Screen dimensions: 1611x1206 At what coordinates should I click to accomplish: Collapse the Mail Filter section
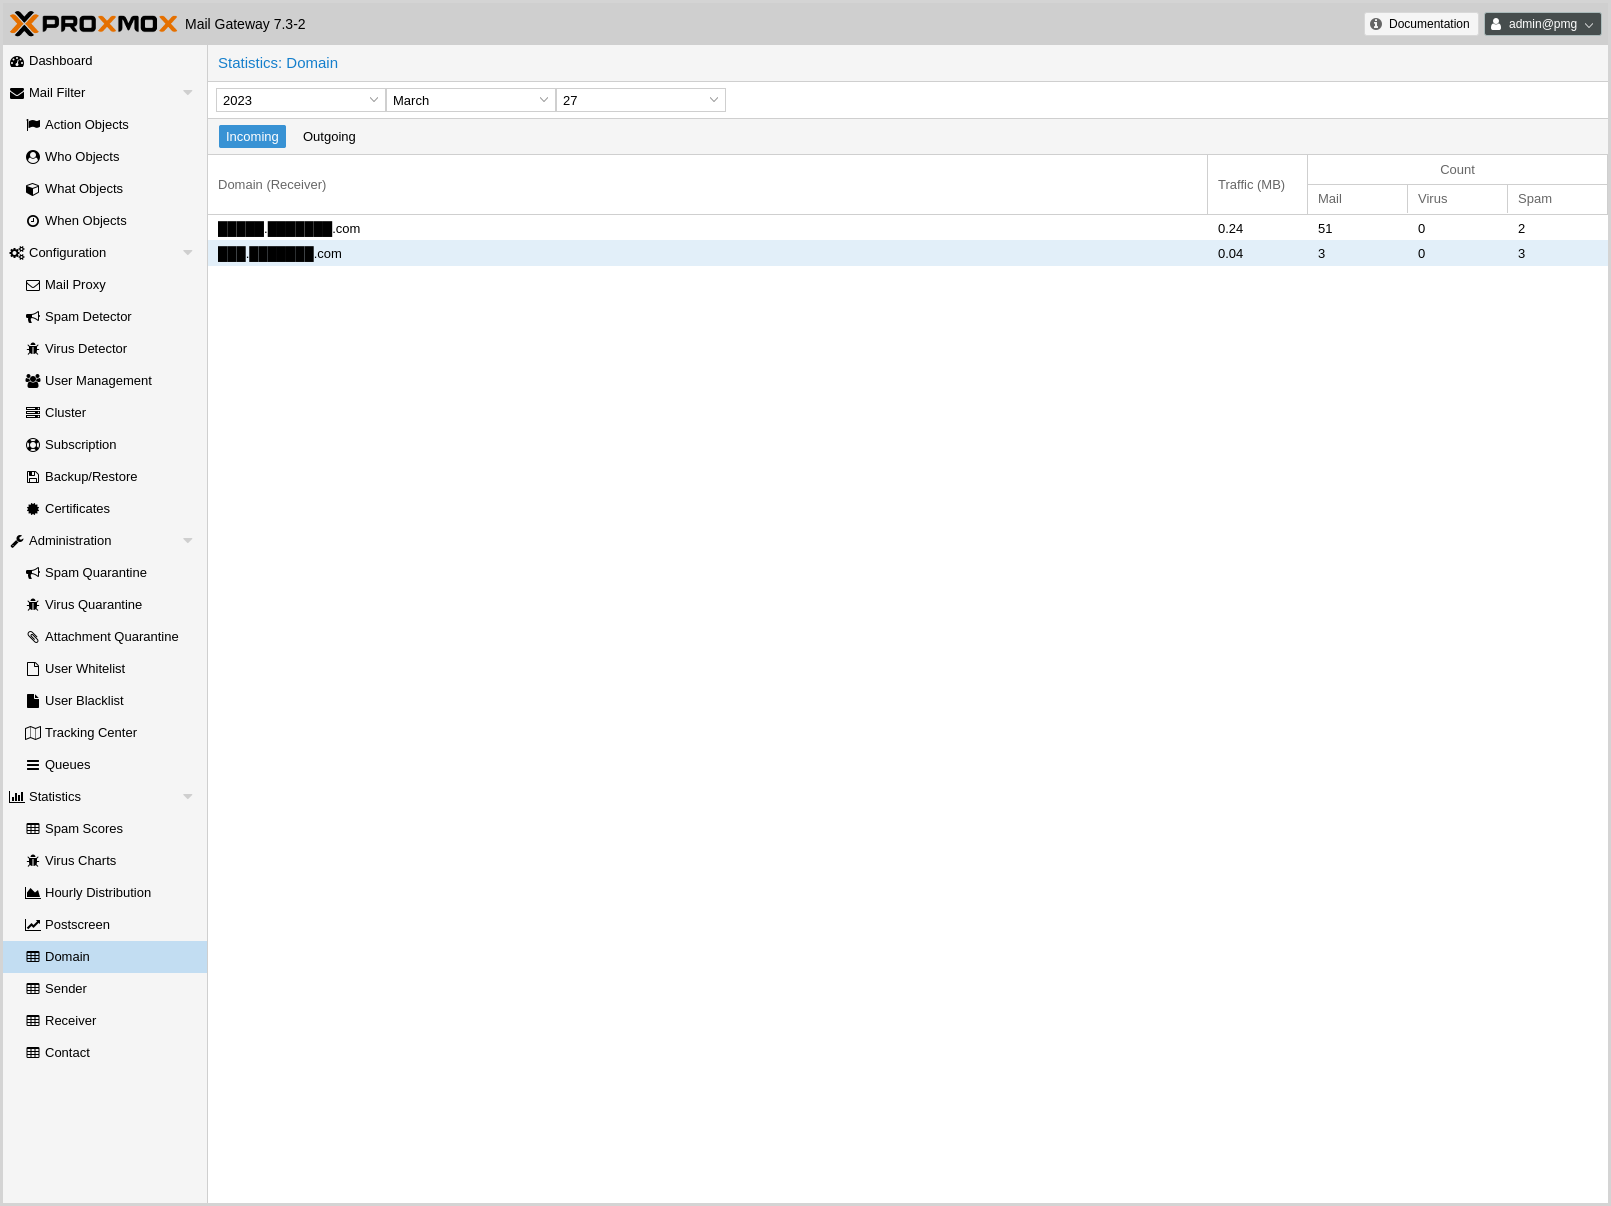(x=187, y=93)
